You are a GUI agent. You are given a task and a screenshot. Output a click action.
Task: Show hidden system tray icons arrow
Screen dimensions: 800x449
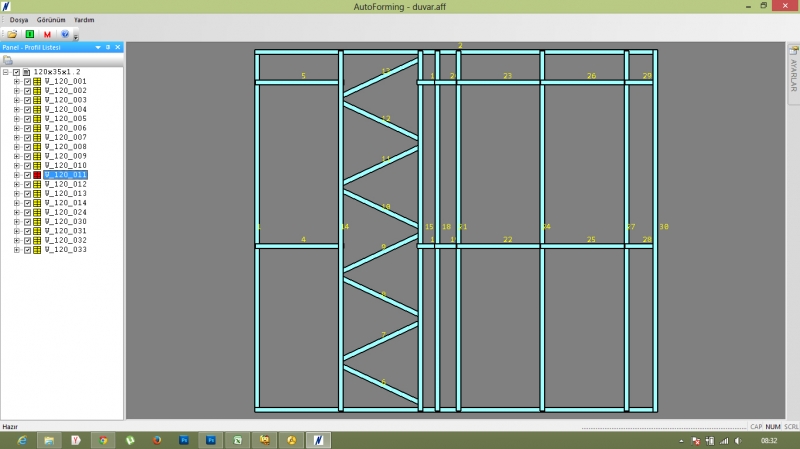[x=681, y=441]
